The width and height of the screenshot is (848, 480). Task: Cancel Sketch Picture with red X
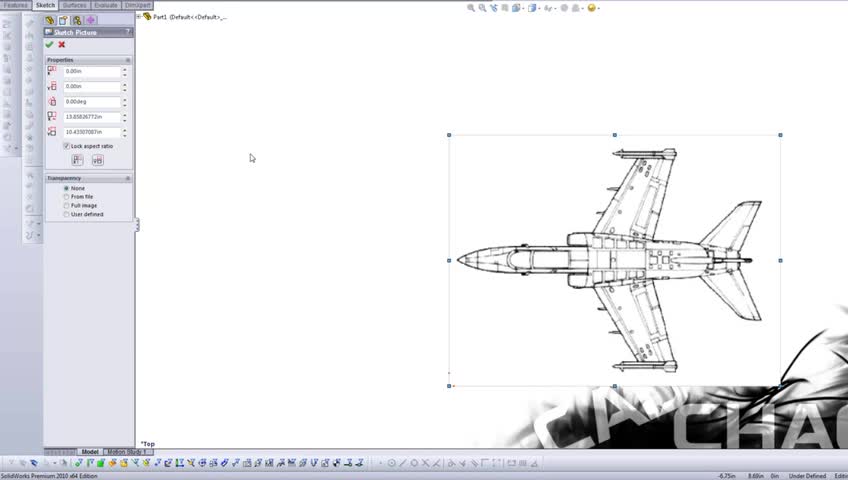click(x=62, y=44)
